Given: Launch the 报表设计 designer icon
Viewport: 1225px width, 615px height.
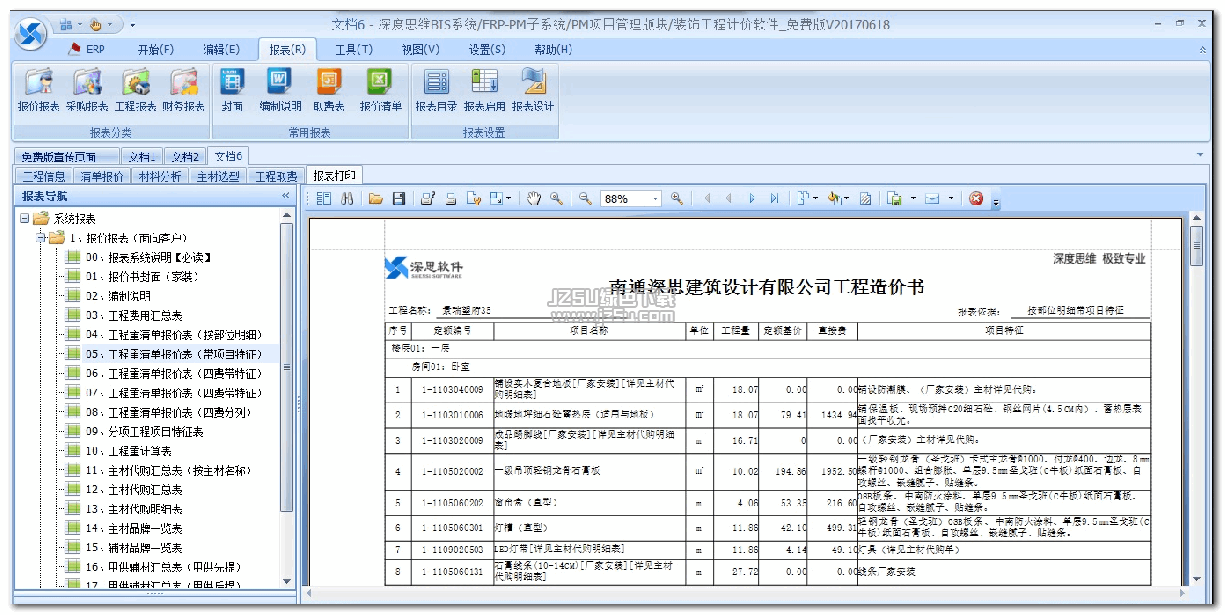Looking at the screenshot, I should tap(533, 90).
